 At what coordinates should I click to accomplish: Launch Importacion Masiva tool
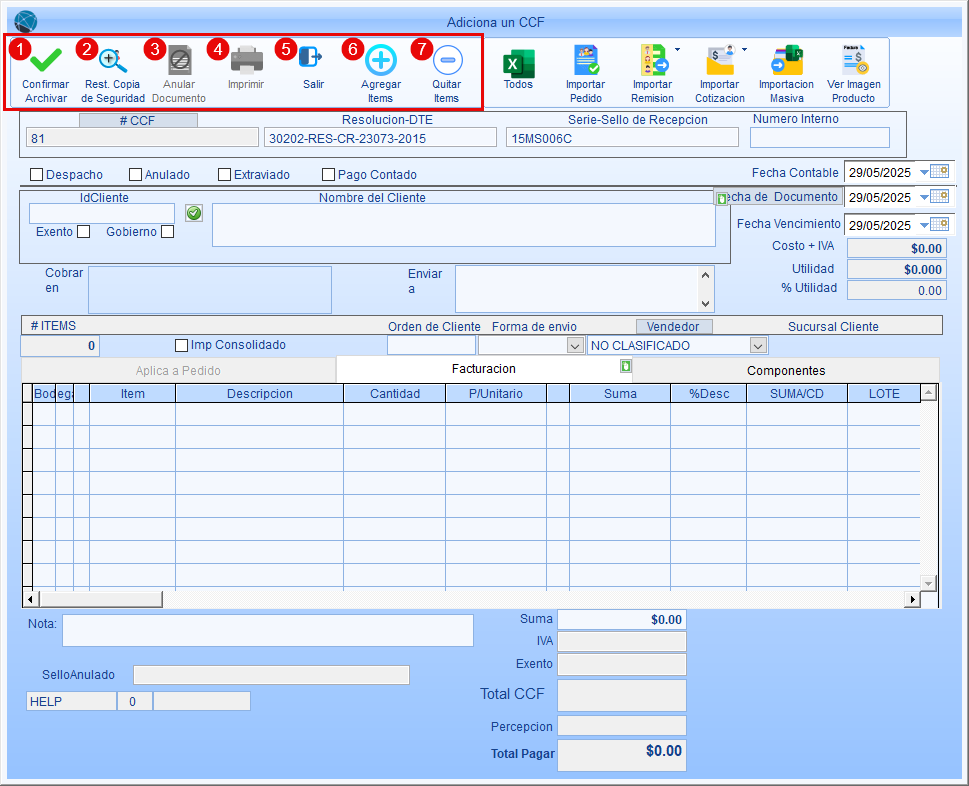click(787, 60)
